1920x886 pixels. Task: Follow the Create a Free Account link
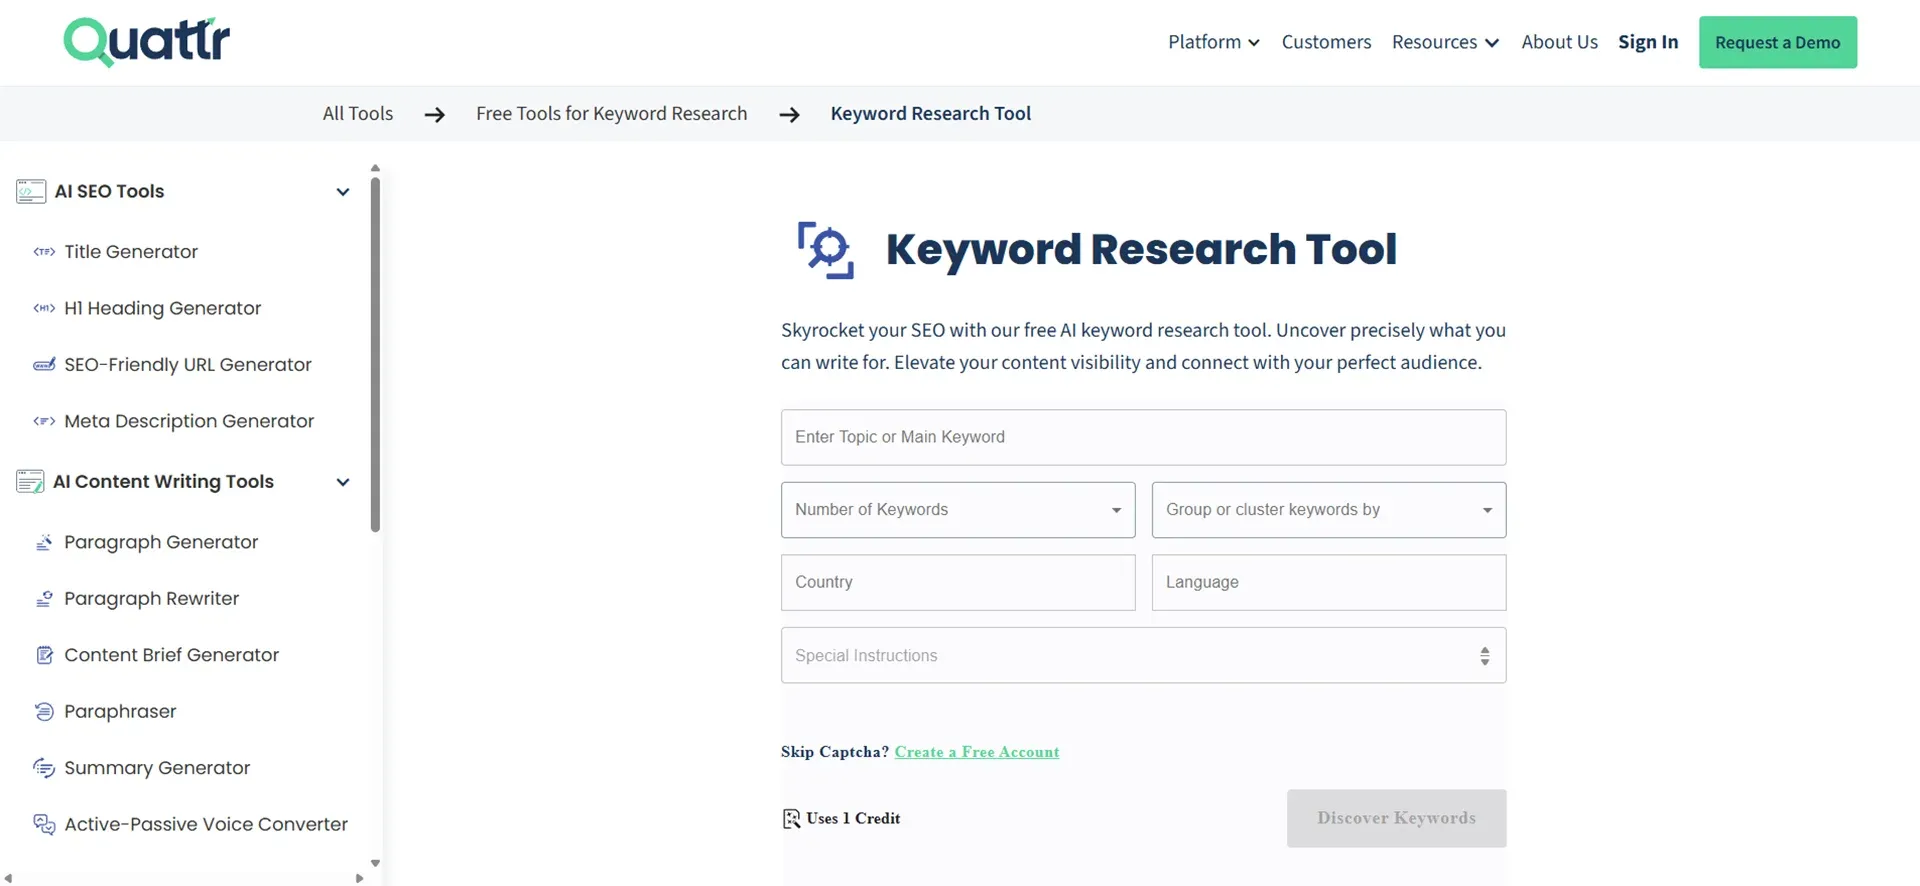[976, 752]
